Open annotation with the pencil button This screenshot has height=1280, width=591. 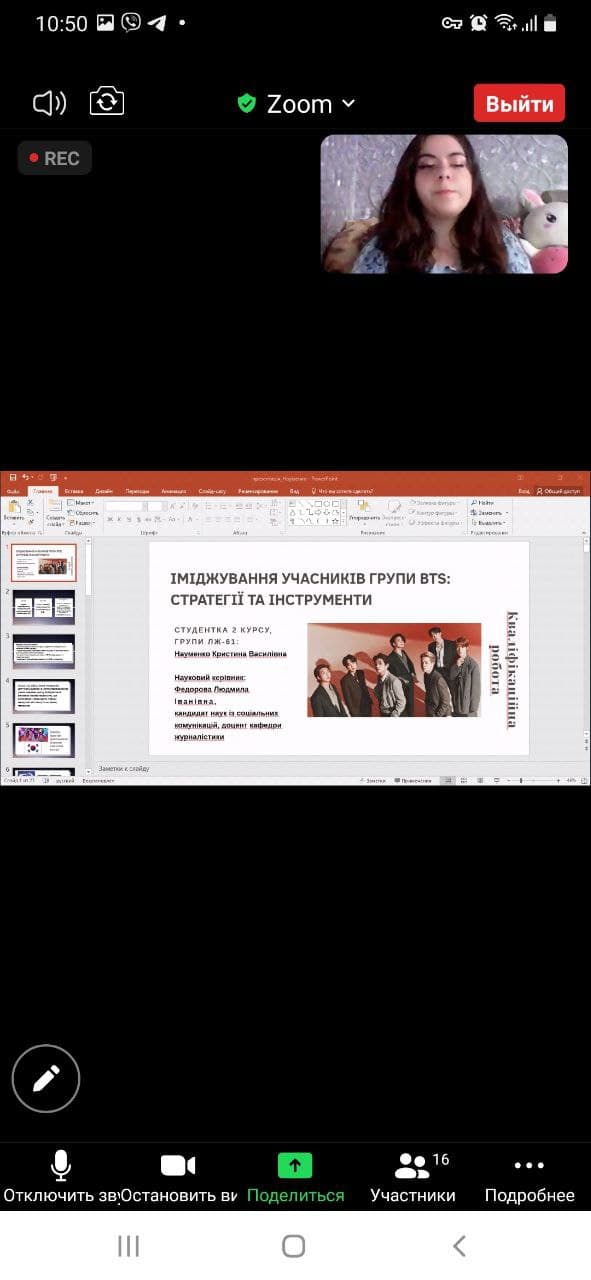tap(46, 1078)
